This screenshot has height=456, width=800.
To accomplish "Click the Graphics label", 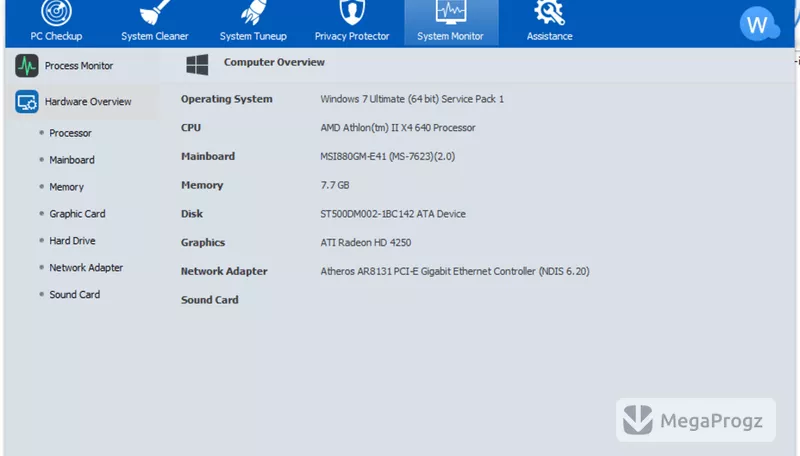I will click(203, 243).
